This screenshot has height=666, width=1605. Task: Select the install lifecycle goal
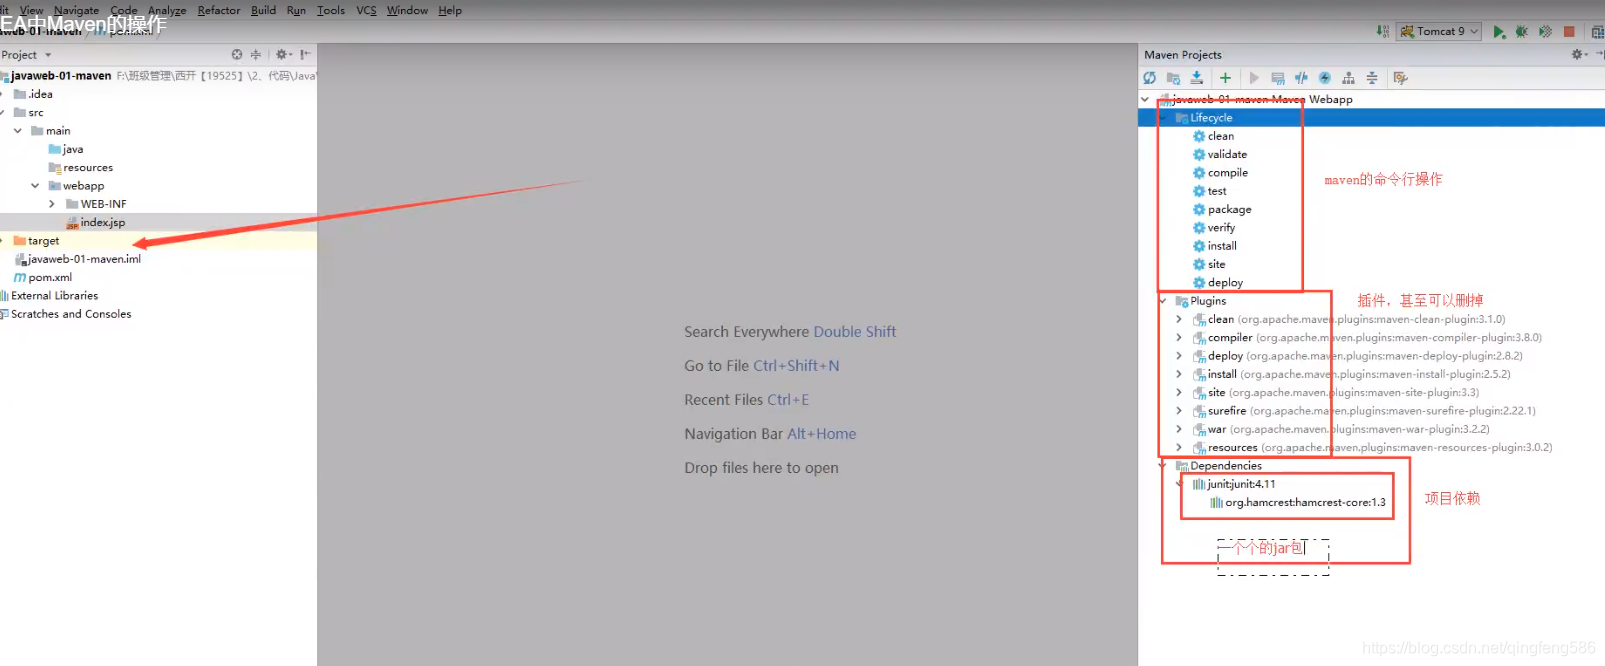pos(1215,246)
